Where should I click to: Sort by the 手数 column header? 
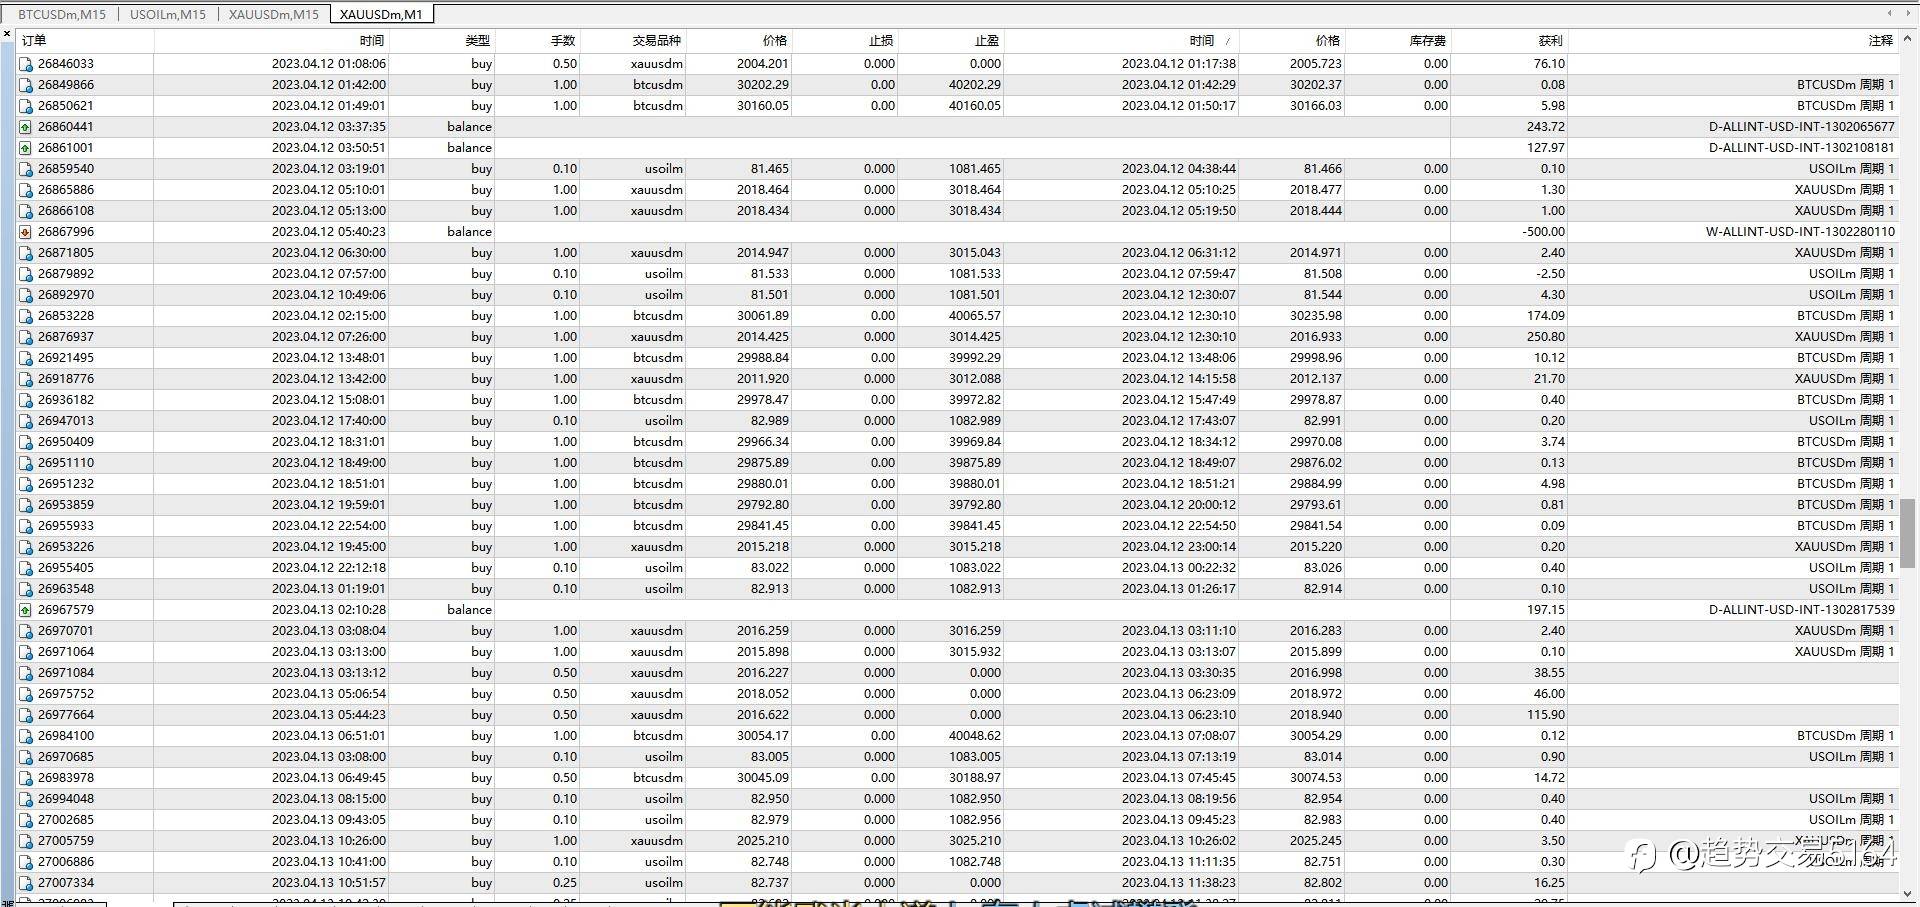pyautogui.click(x=537, y=41)
